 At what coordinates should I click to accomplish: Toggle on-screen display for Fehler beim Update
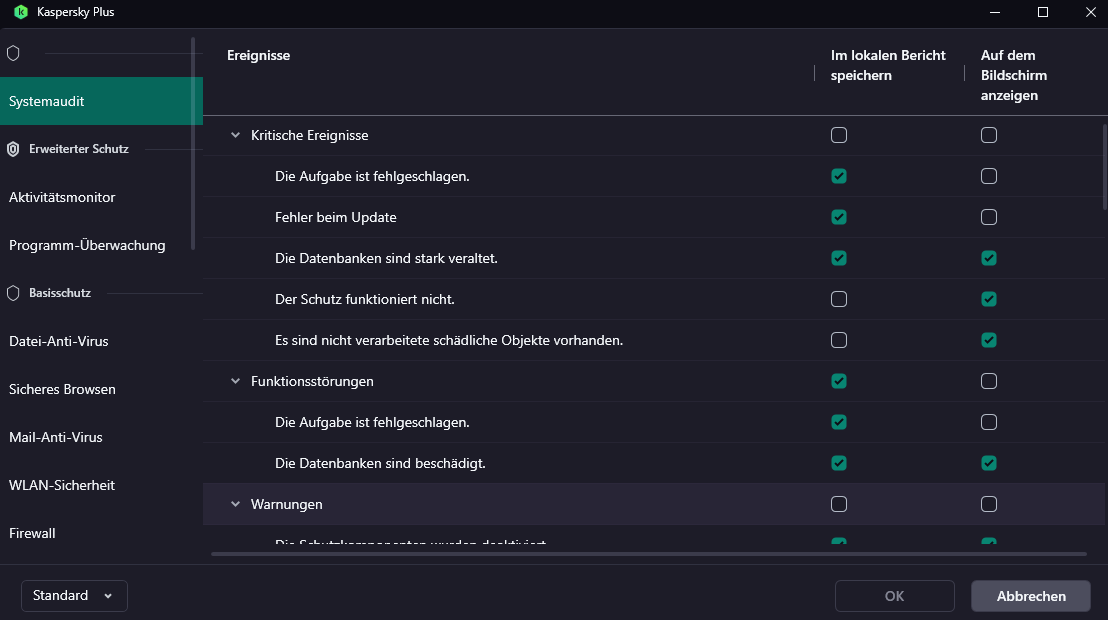[x=989, y=217]
